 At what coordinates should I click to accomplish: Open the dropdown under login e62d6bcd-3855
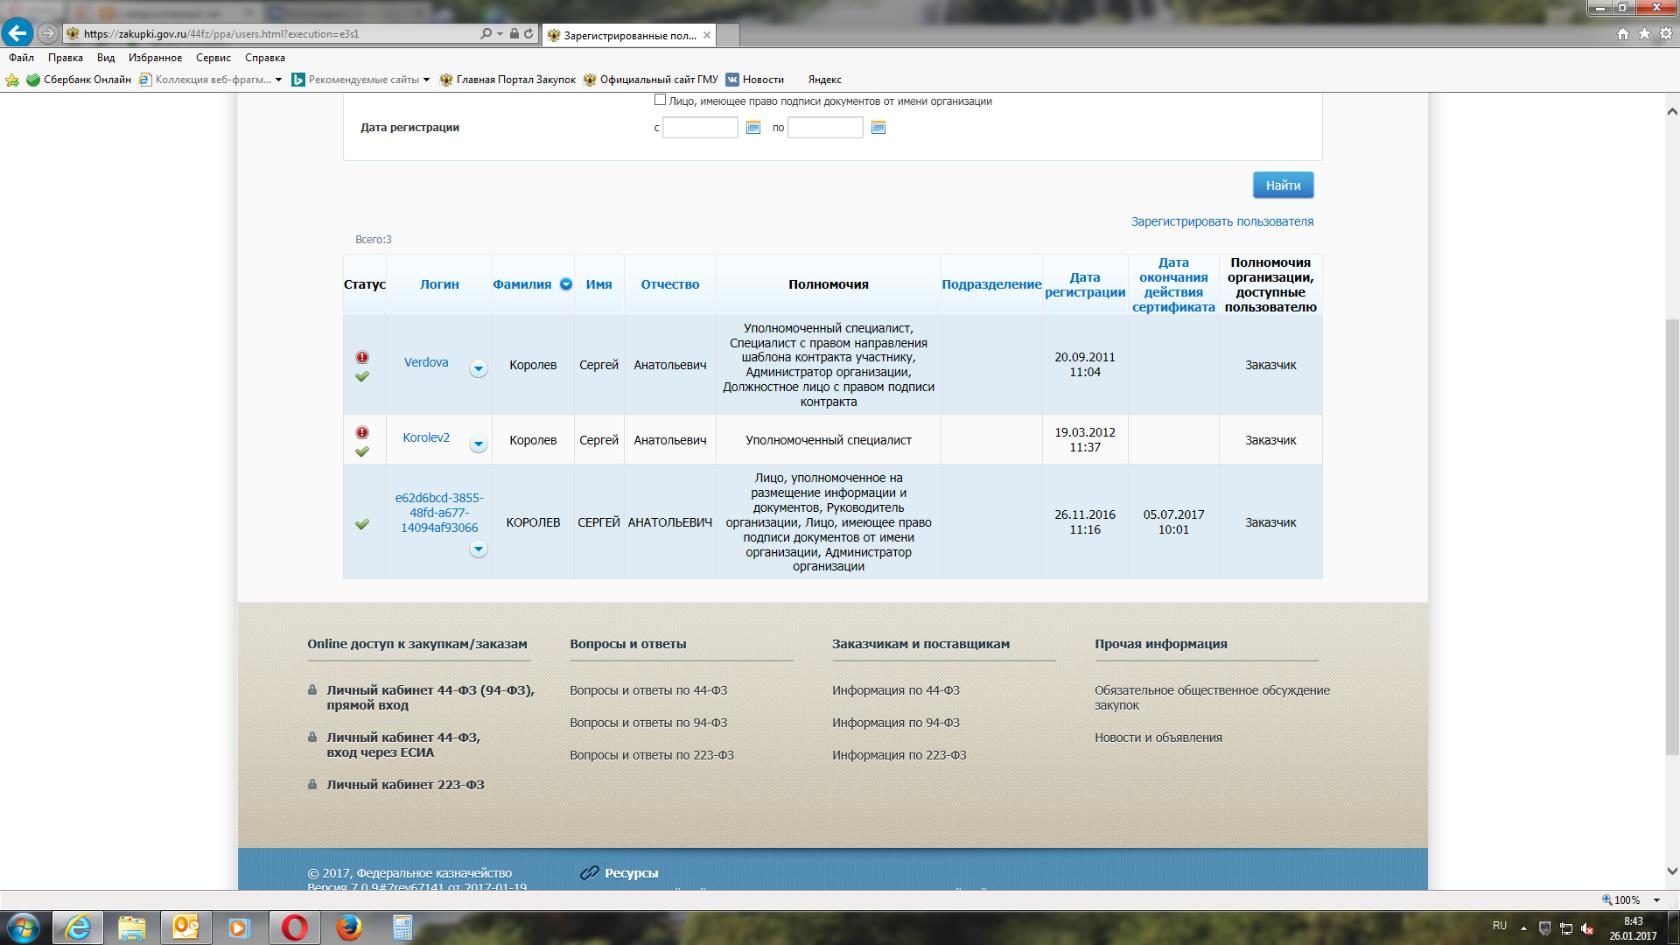(478, 549)
